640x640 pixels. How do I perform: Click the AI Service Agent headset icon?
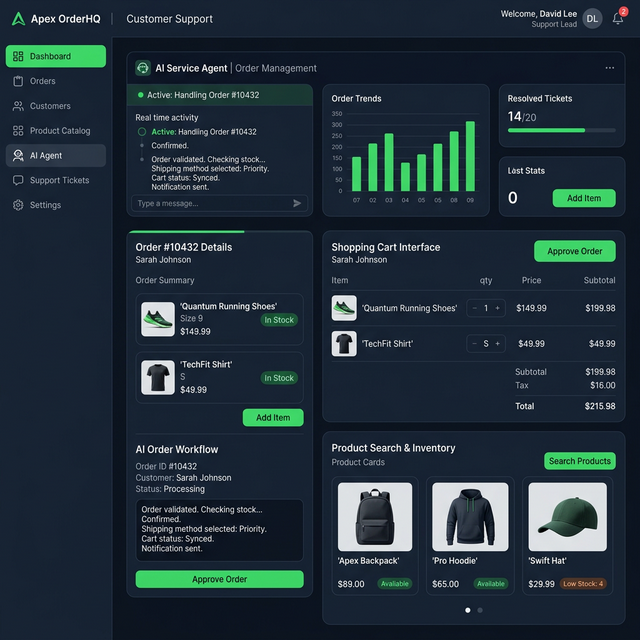143,68
